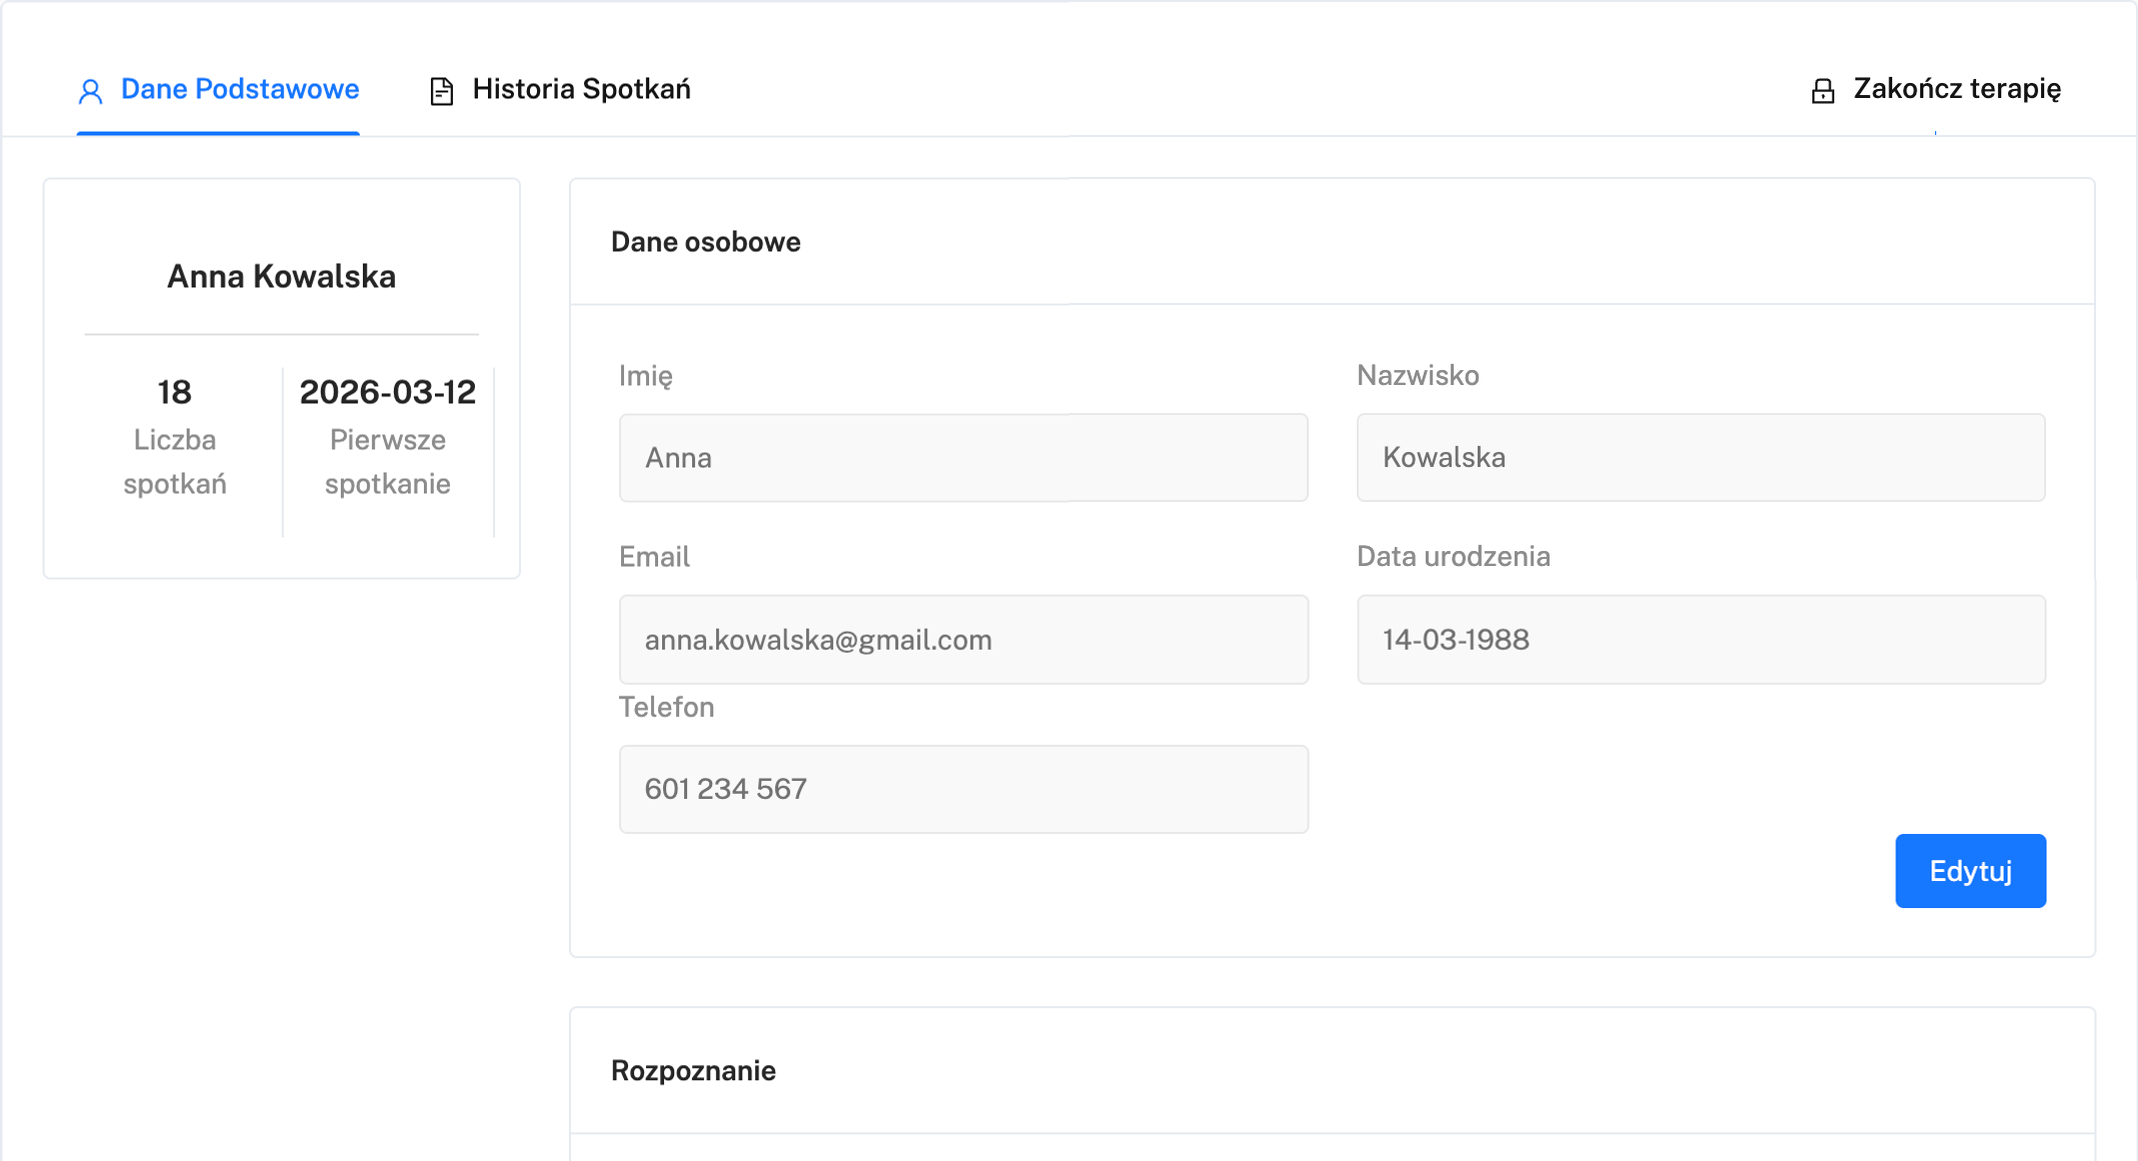Click the Rozpoznanie section heading

pos(693,1071)
